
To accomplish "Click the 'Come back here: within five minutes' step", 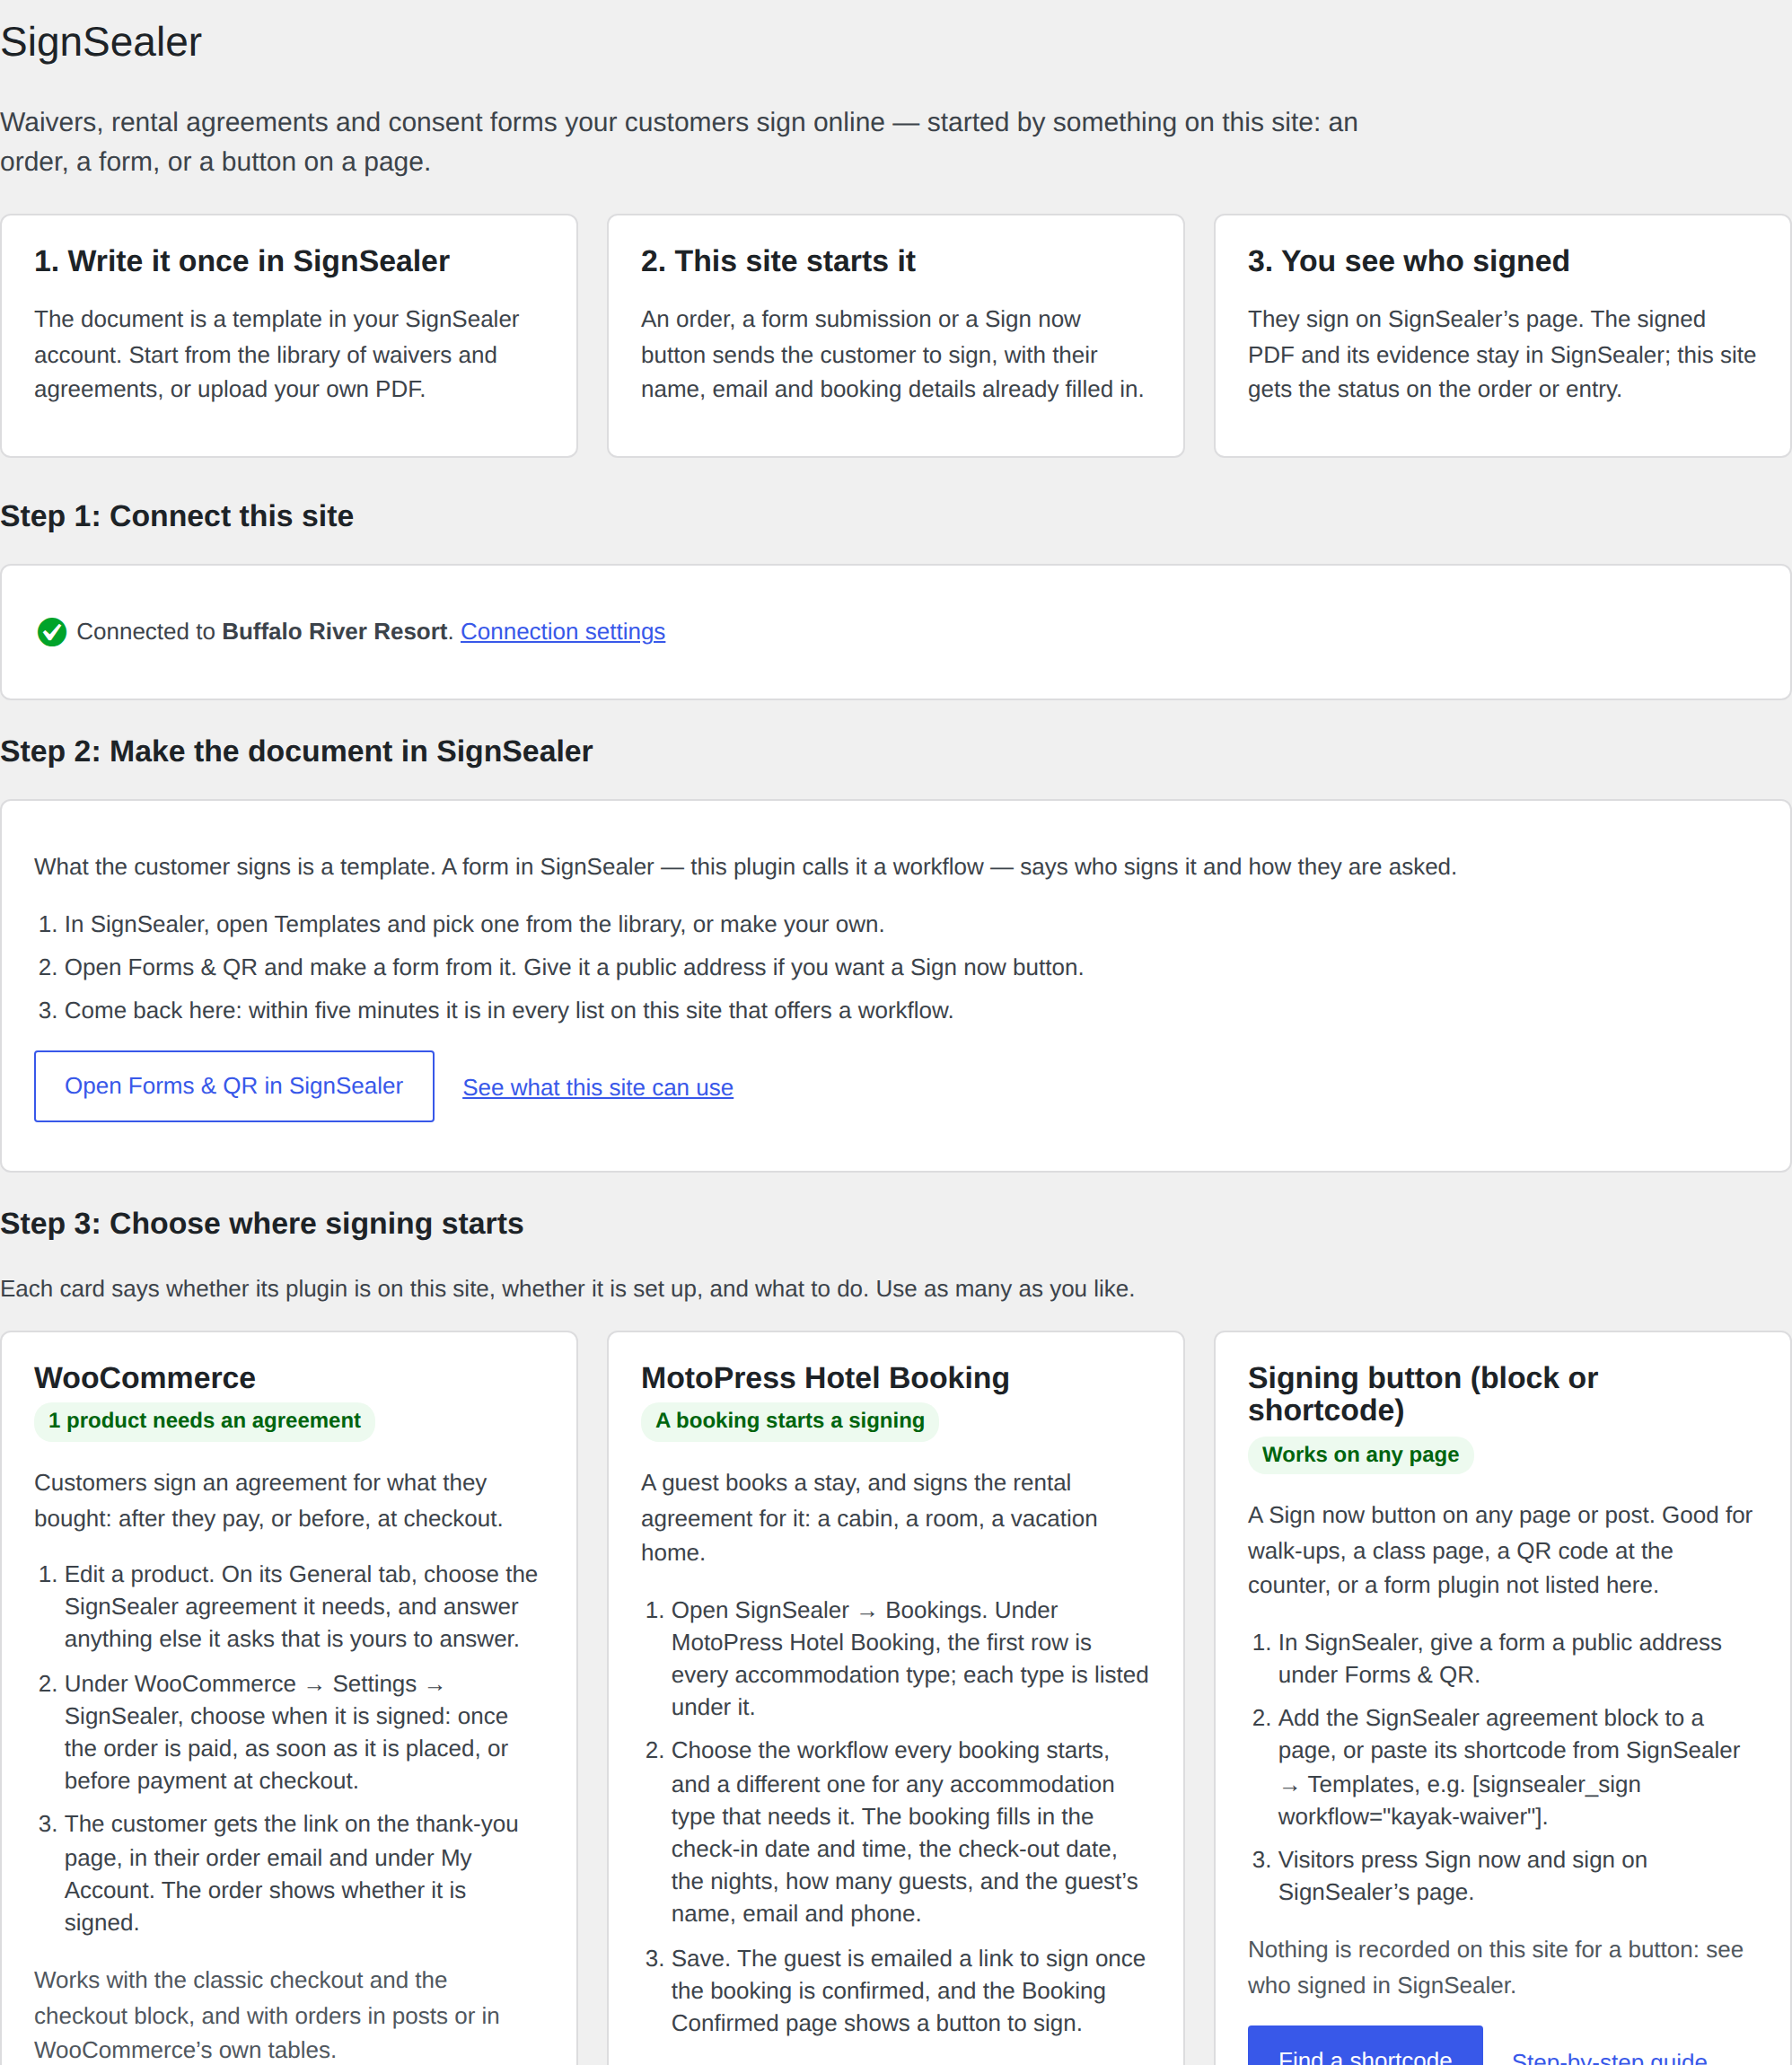I will [x=509, y=1010].
